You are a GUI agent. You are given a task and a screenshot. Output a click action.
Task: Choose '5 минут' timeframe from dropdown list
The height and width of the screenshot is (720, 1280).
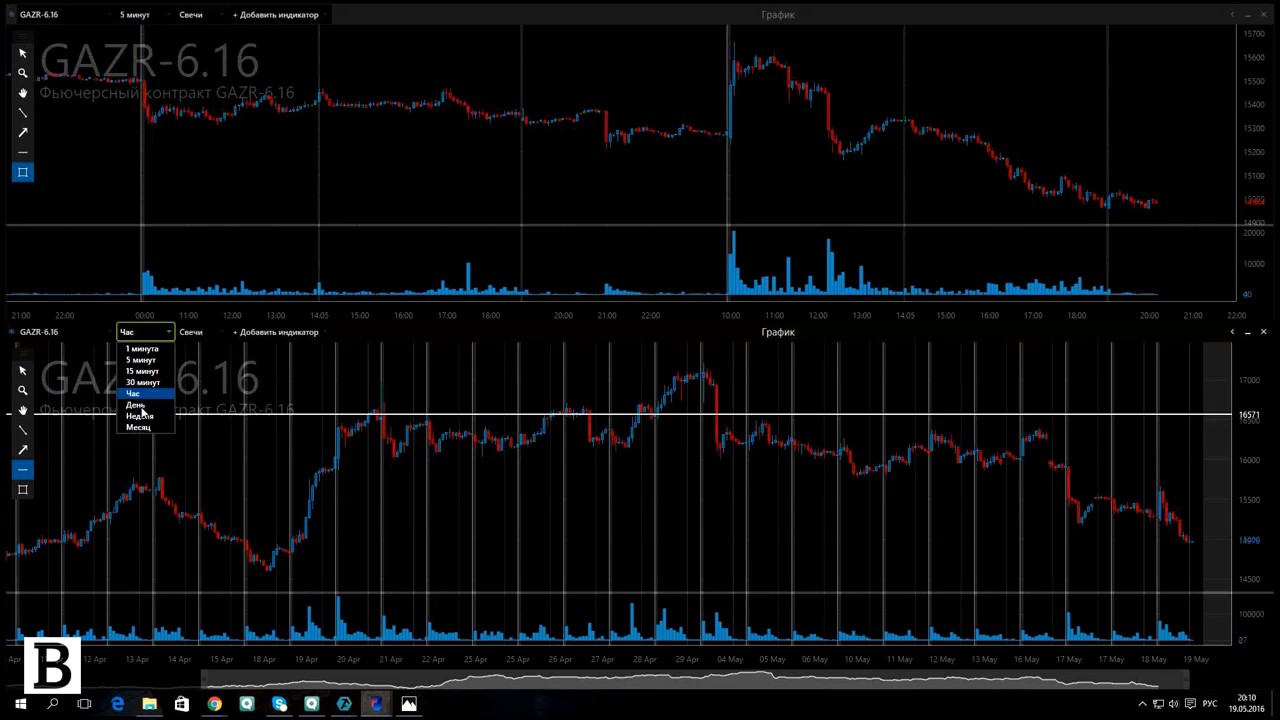[x=146, y=360]
